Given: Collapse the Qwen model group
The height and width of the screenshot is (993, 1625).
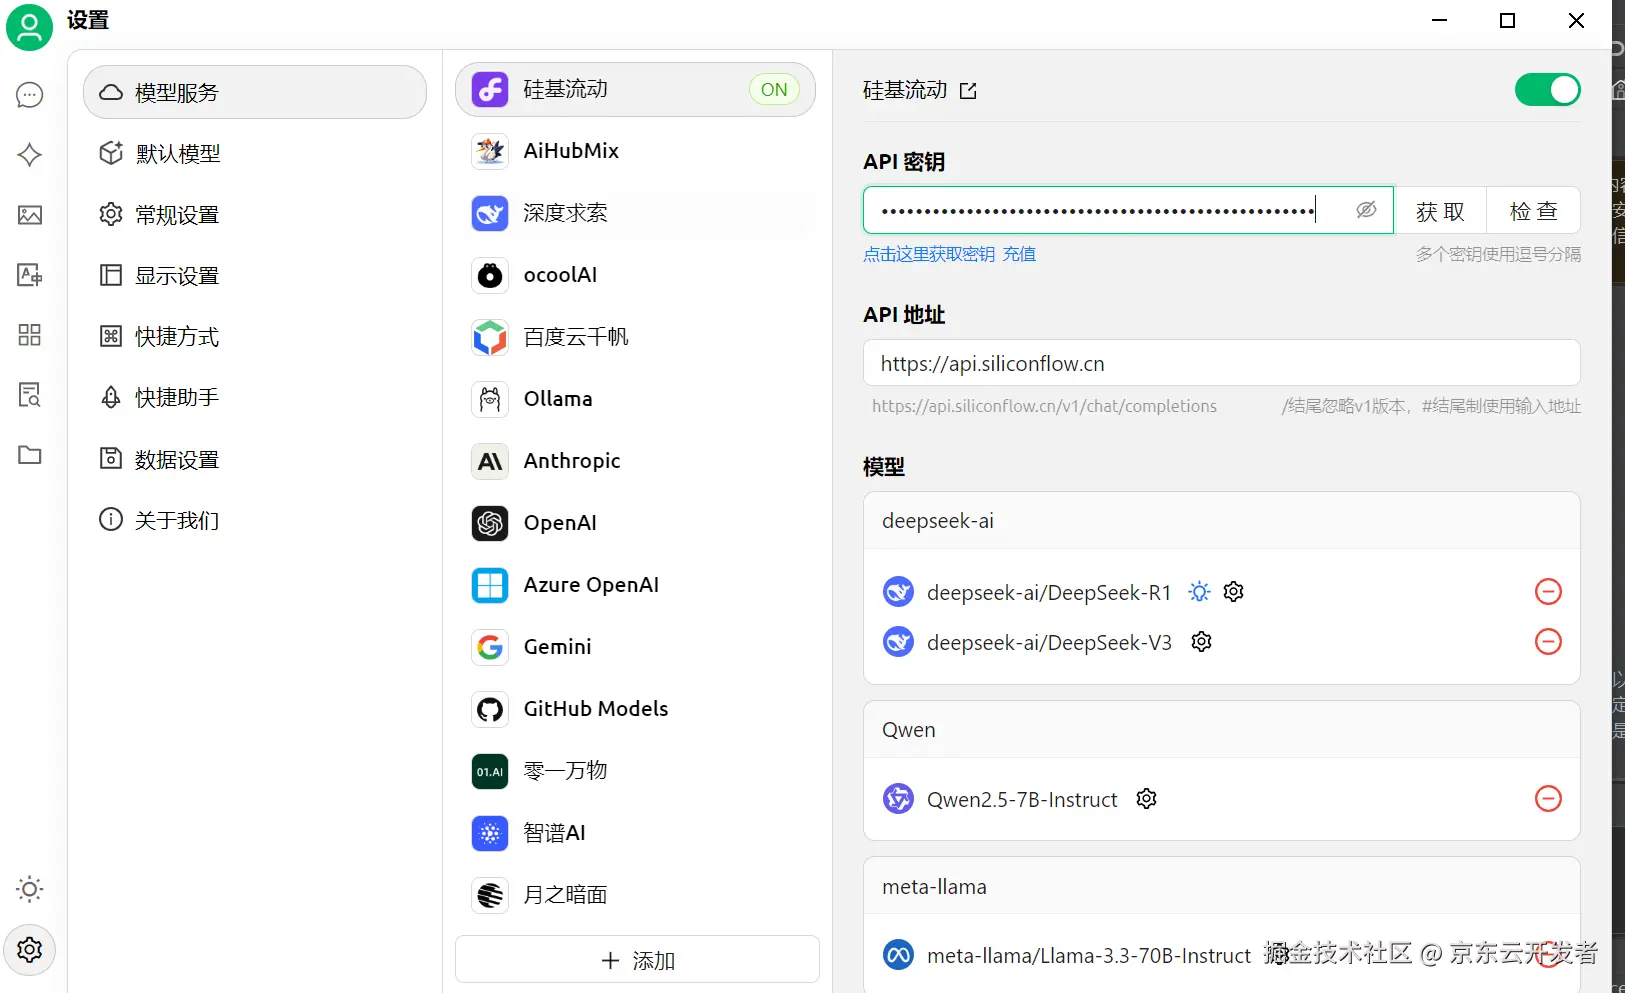Looking at the screenshot, I should [x=1221, y=730].
